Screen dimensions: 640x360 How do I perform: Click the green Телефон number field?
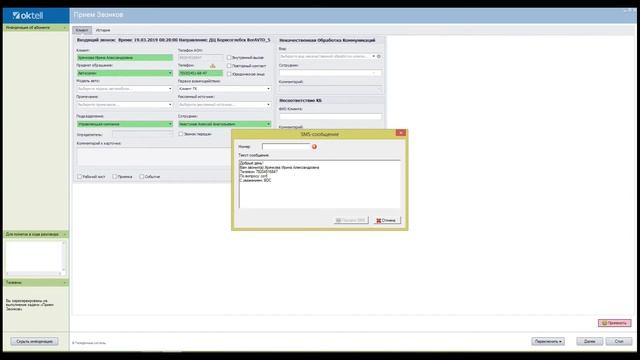click(200, 73)
